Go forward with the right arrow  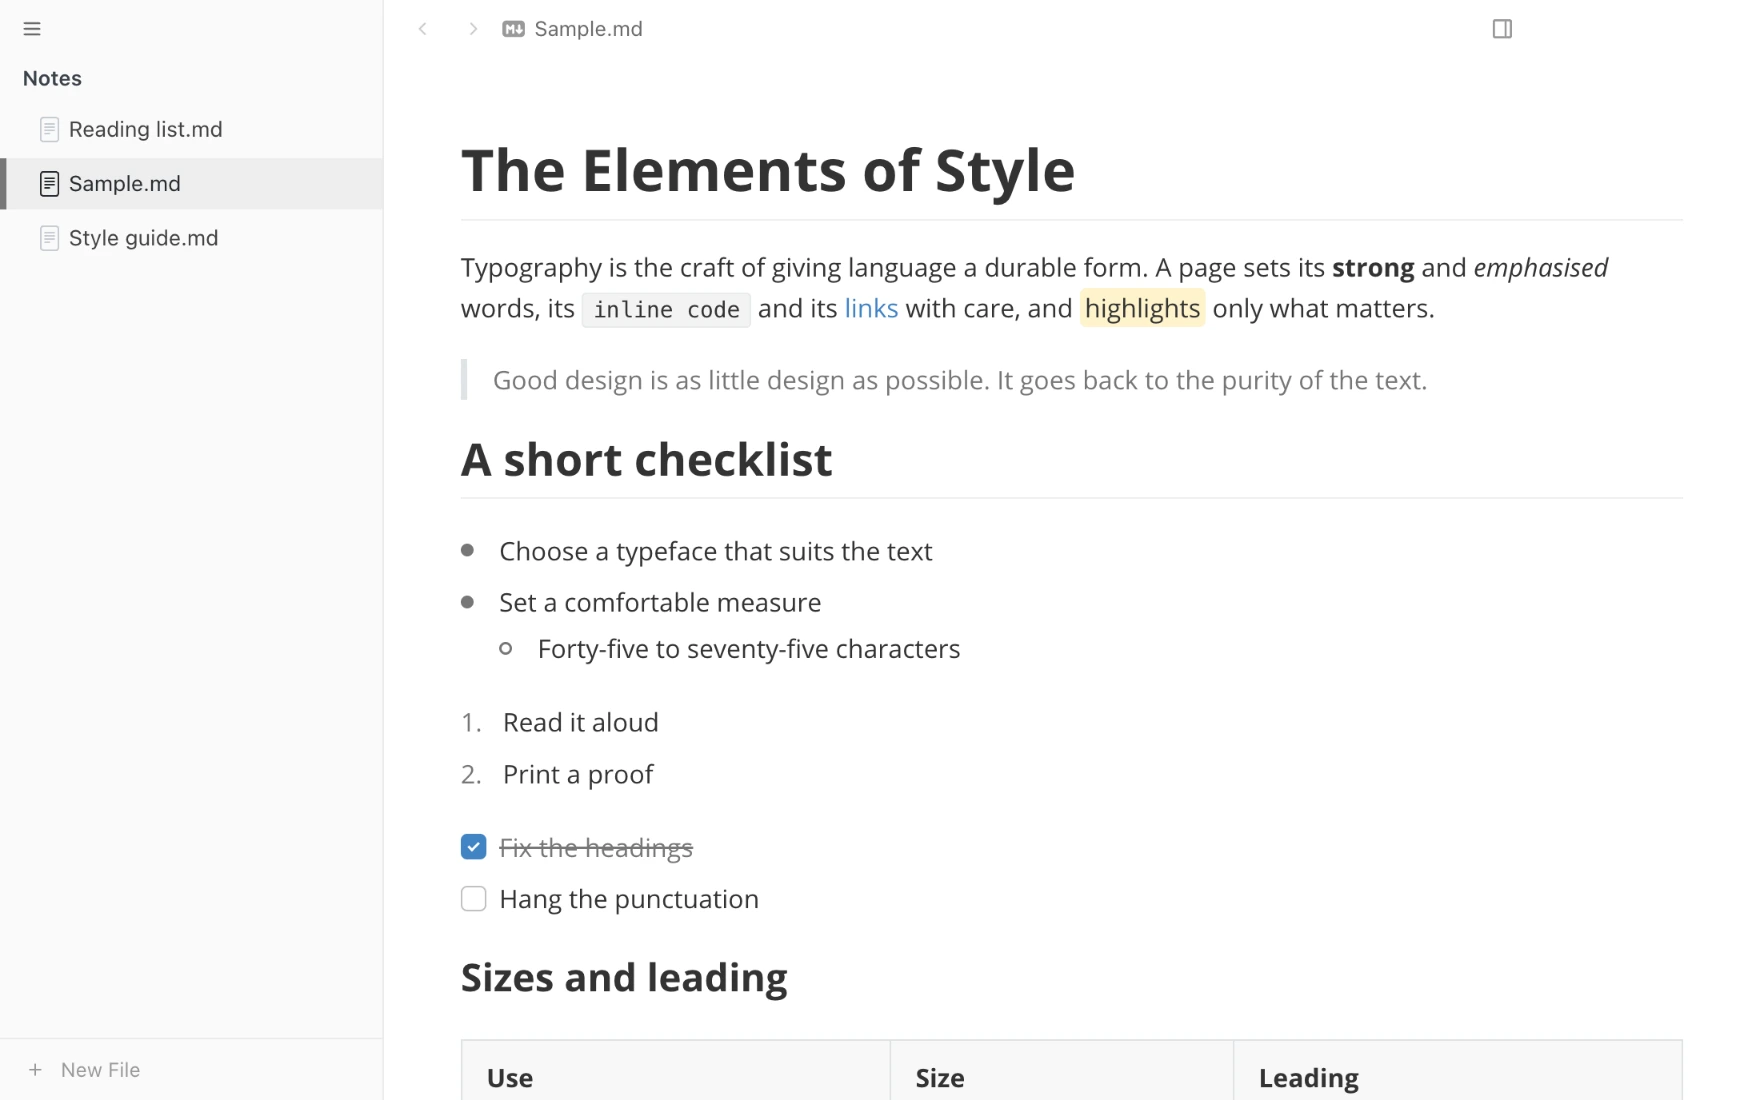pyautogui.click(x=473, y=29)
